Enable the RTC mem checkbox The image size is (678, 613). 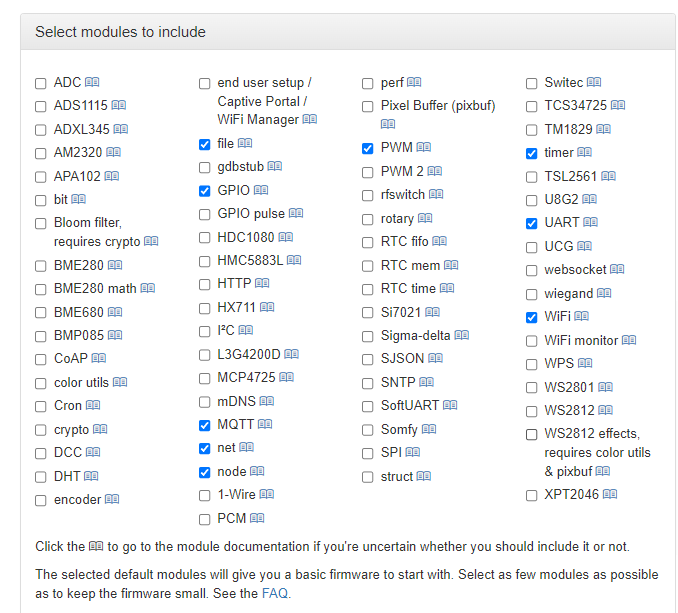[x=368, y=266]
